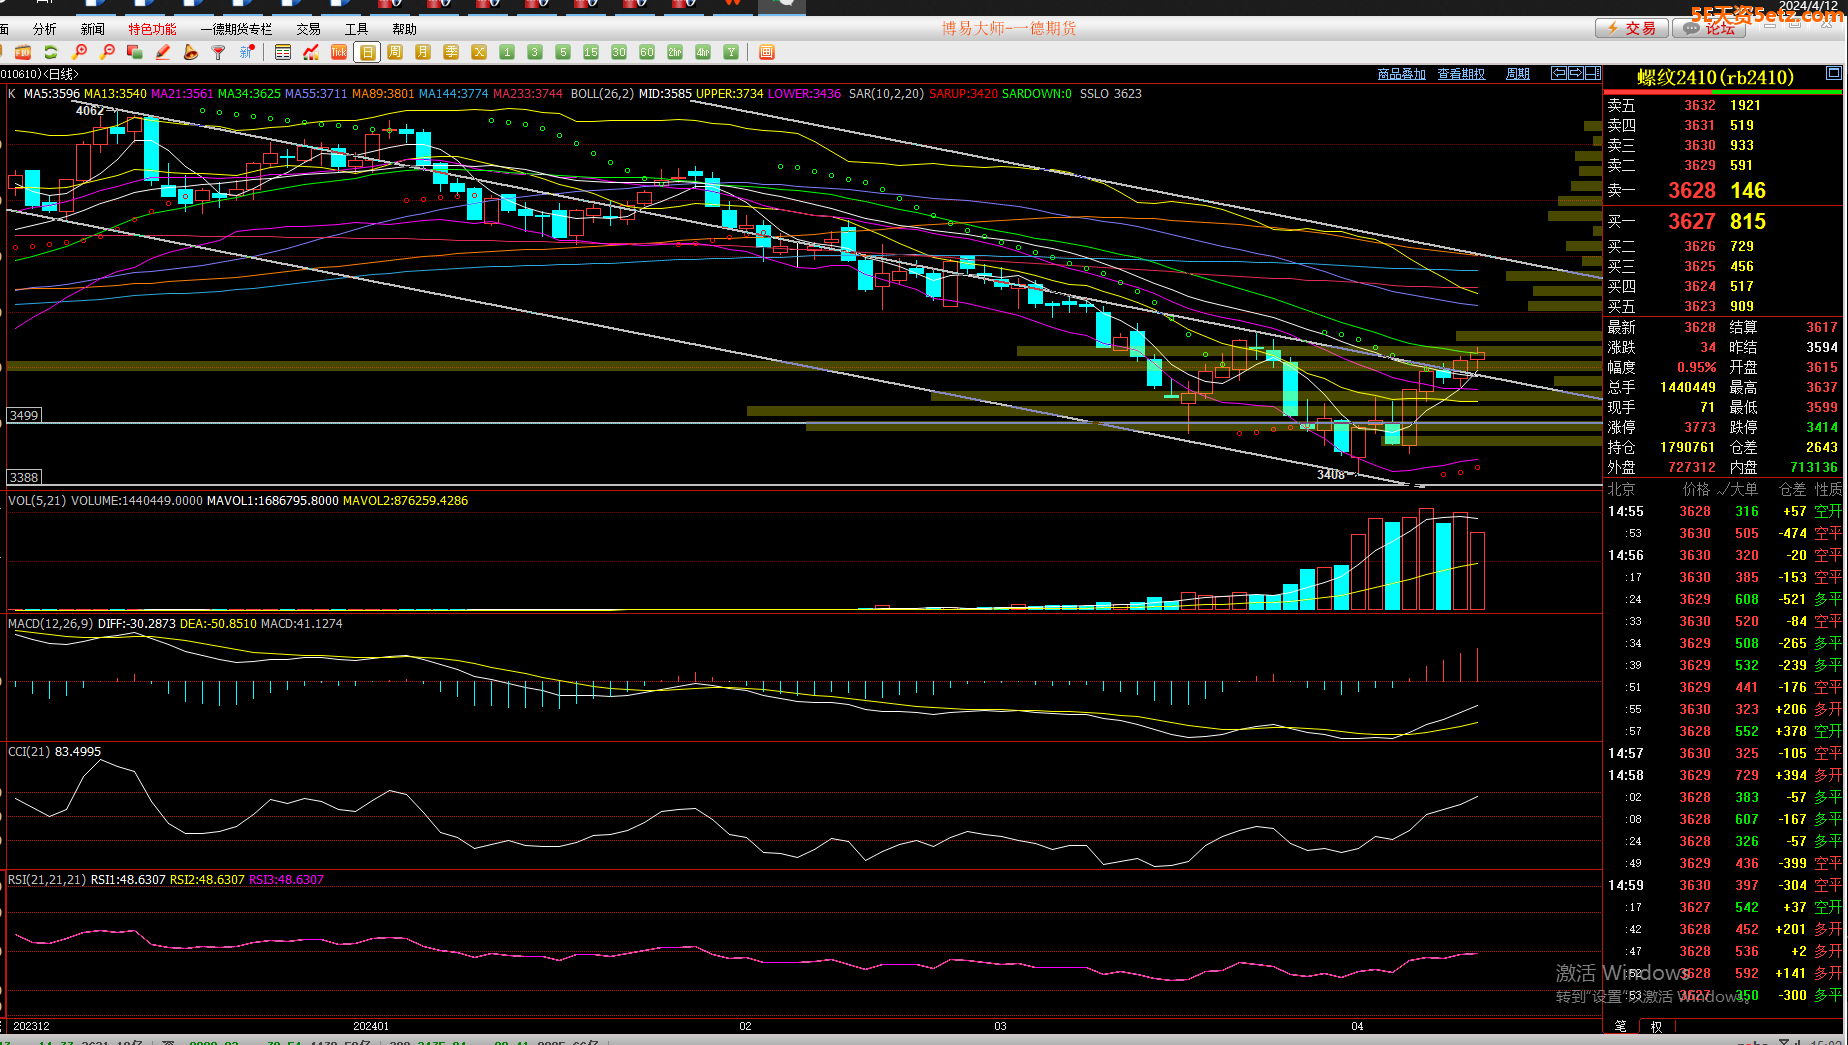Switch to 15-minute period button
Image resolution: width=1848 pixels, height=1045 pixels.
point(591,52)
